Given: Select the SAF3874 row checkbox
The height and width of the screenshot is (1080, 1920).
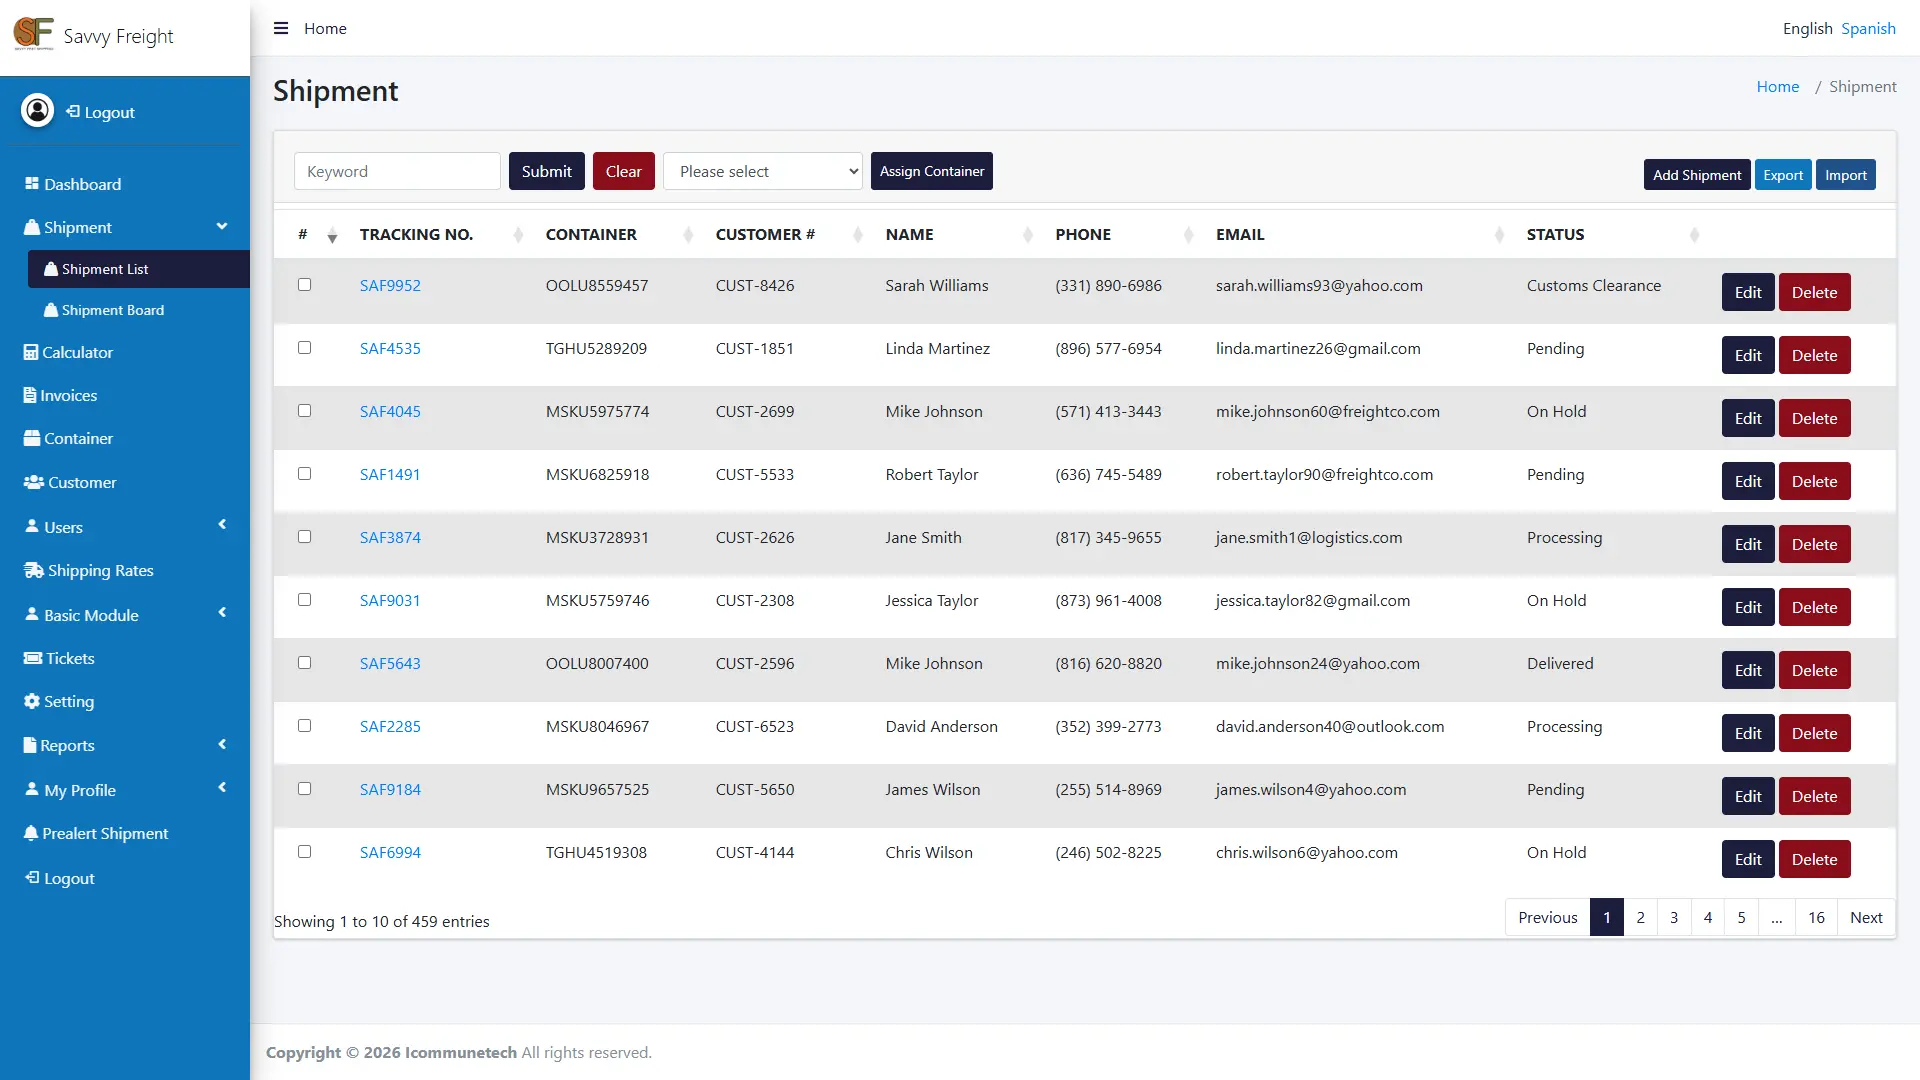Looking at the screenshot, I should [x=304, y=536].
